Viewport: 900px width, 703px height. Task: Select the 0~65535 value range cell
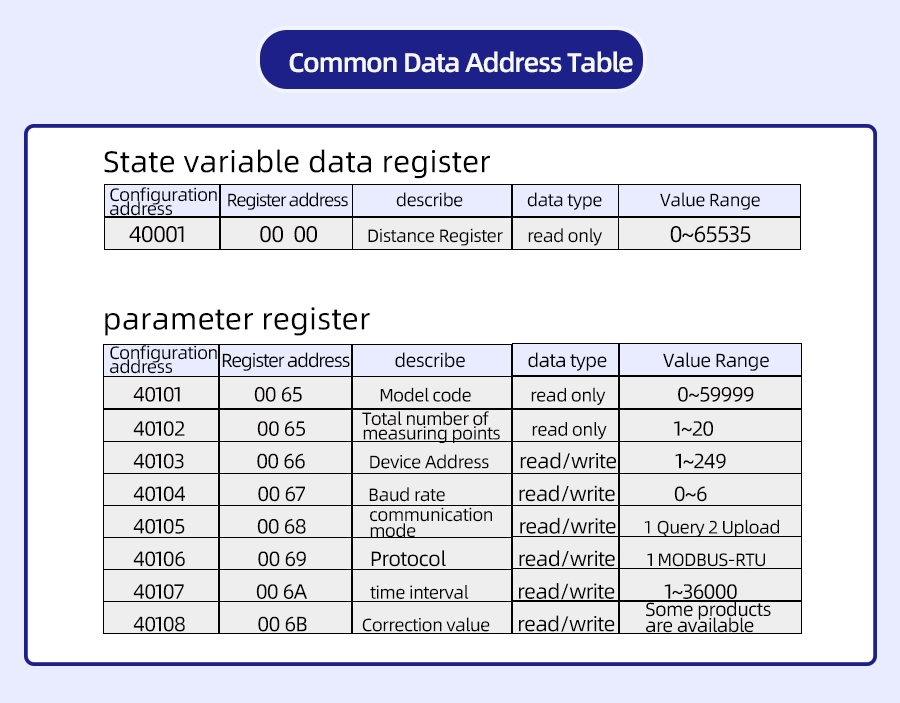(x=709, y=234)
